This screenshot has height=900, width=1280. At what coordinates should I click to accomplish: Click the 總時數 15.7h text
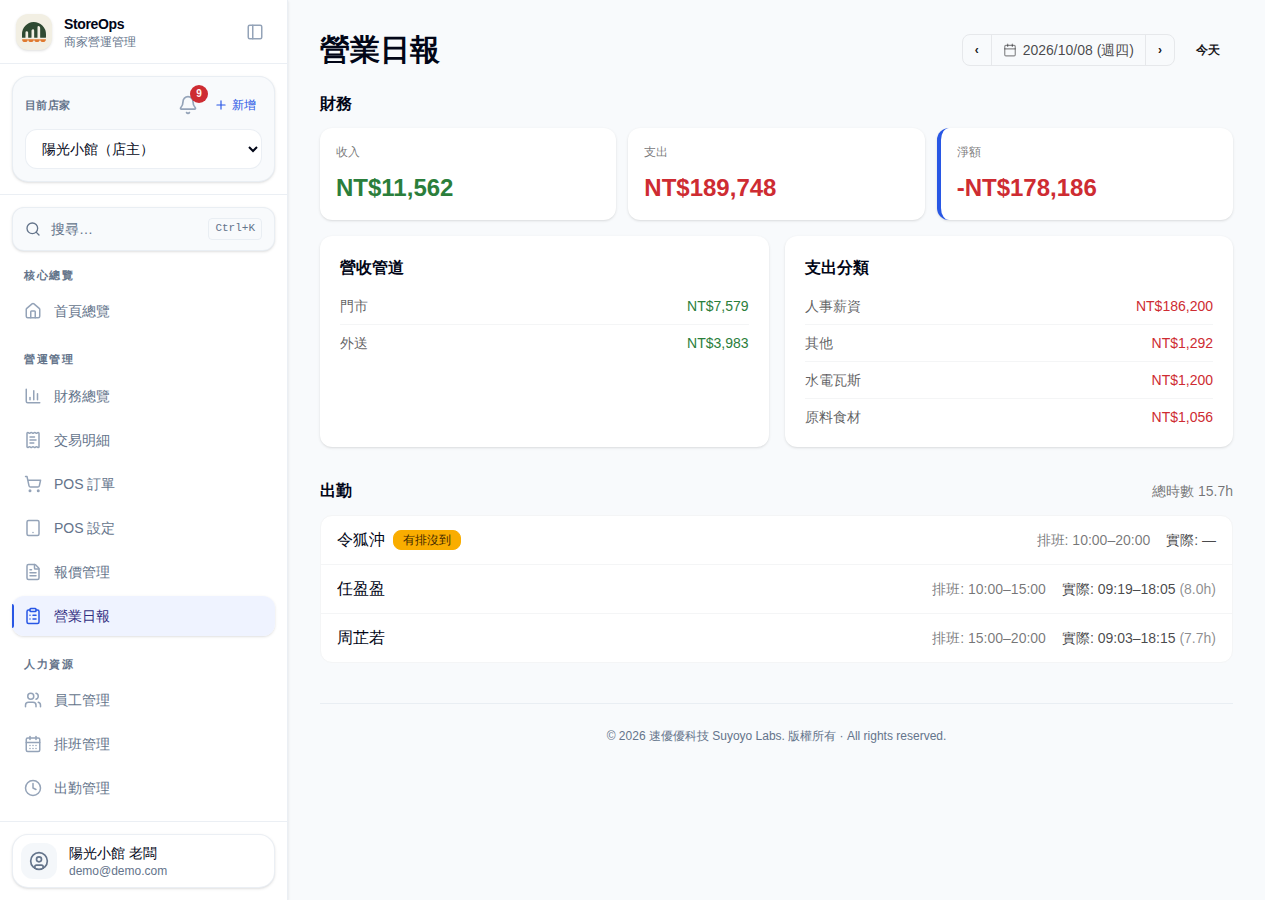tap(1192, 491)
